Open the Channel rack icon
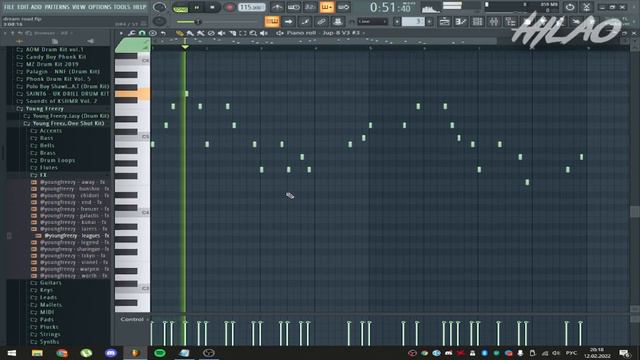The image size is (640, 360). point(477,22)
